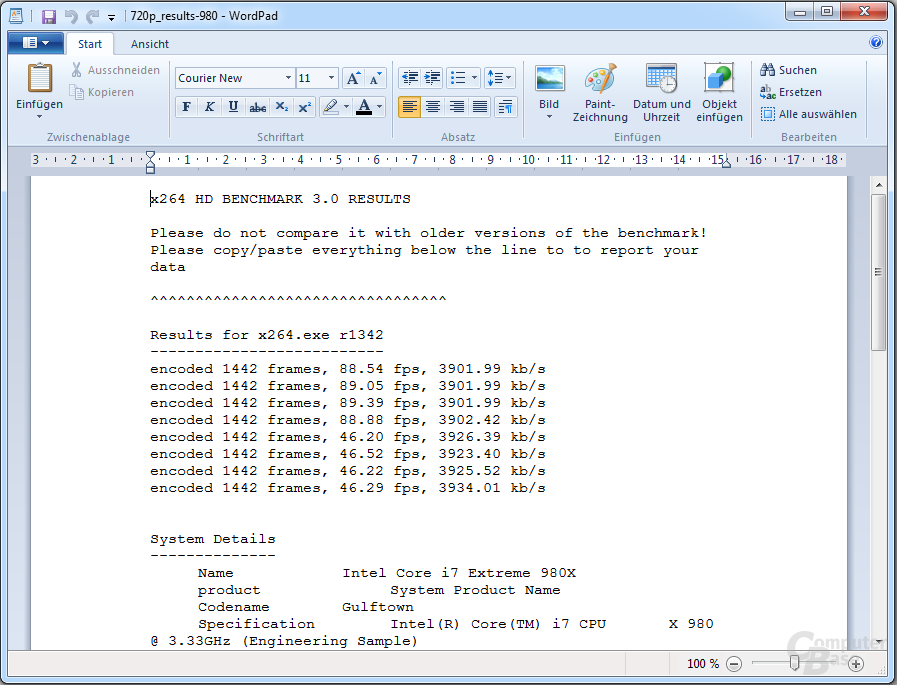
Task: Switch to the Ansicht ribbon tab
Action: pos(149,44)
